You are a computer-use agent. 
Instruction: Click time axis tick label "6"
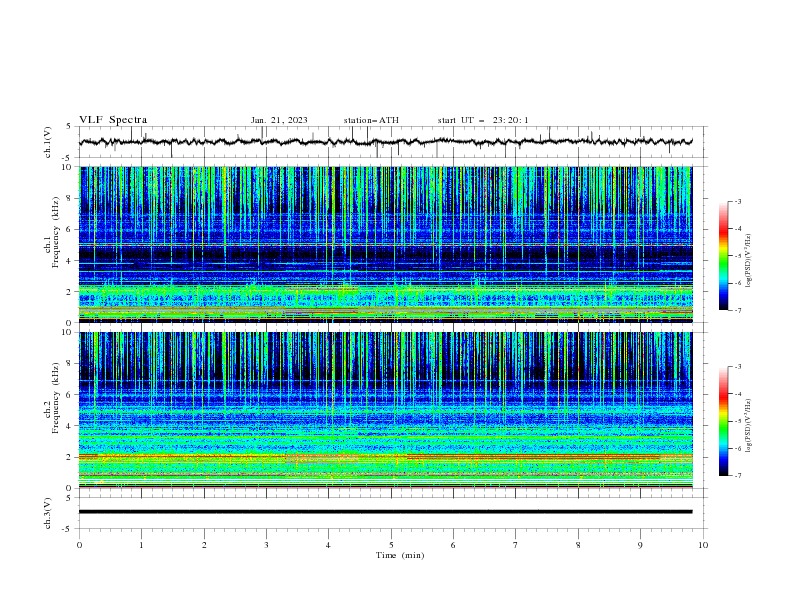click(453, 545)
